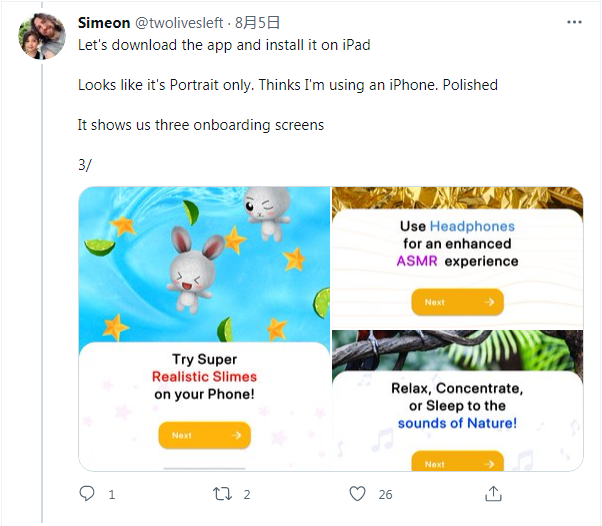Open the share tweet icon

pyautogui.click(x=493, y=494)
